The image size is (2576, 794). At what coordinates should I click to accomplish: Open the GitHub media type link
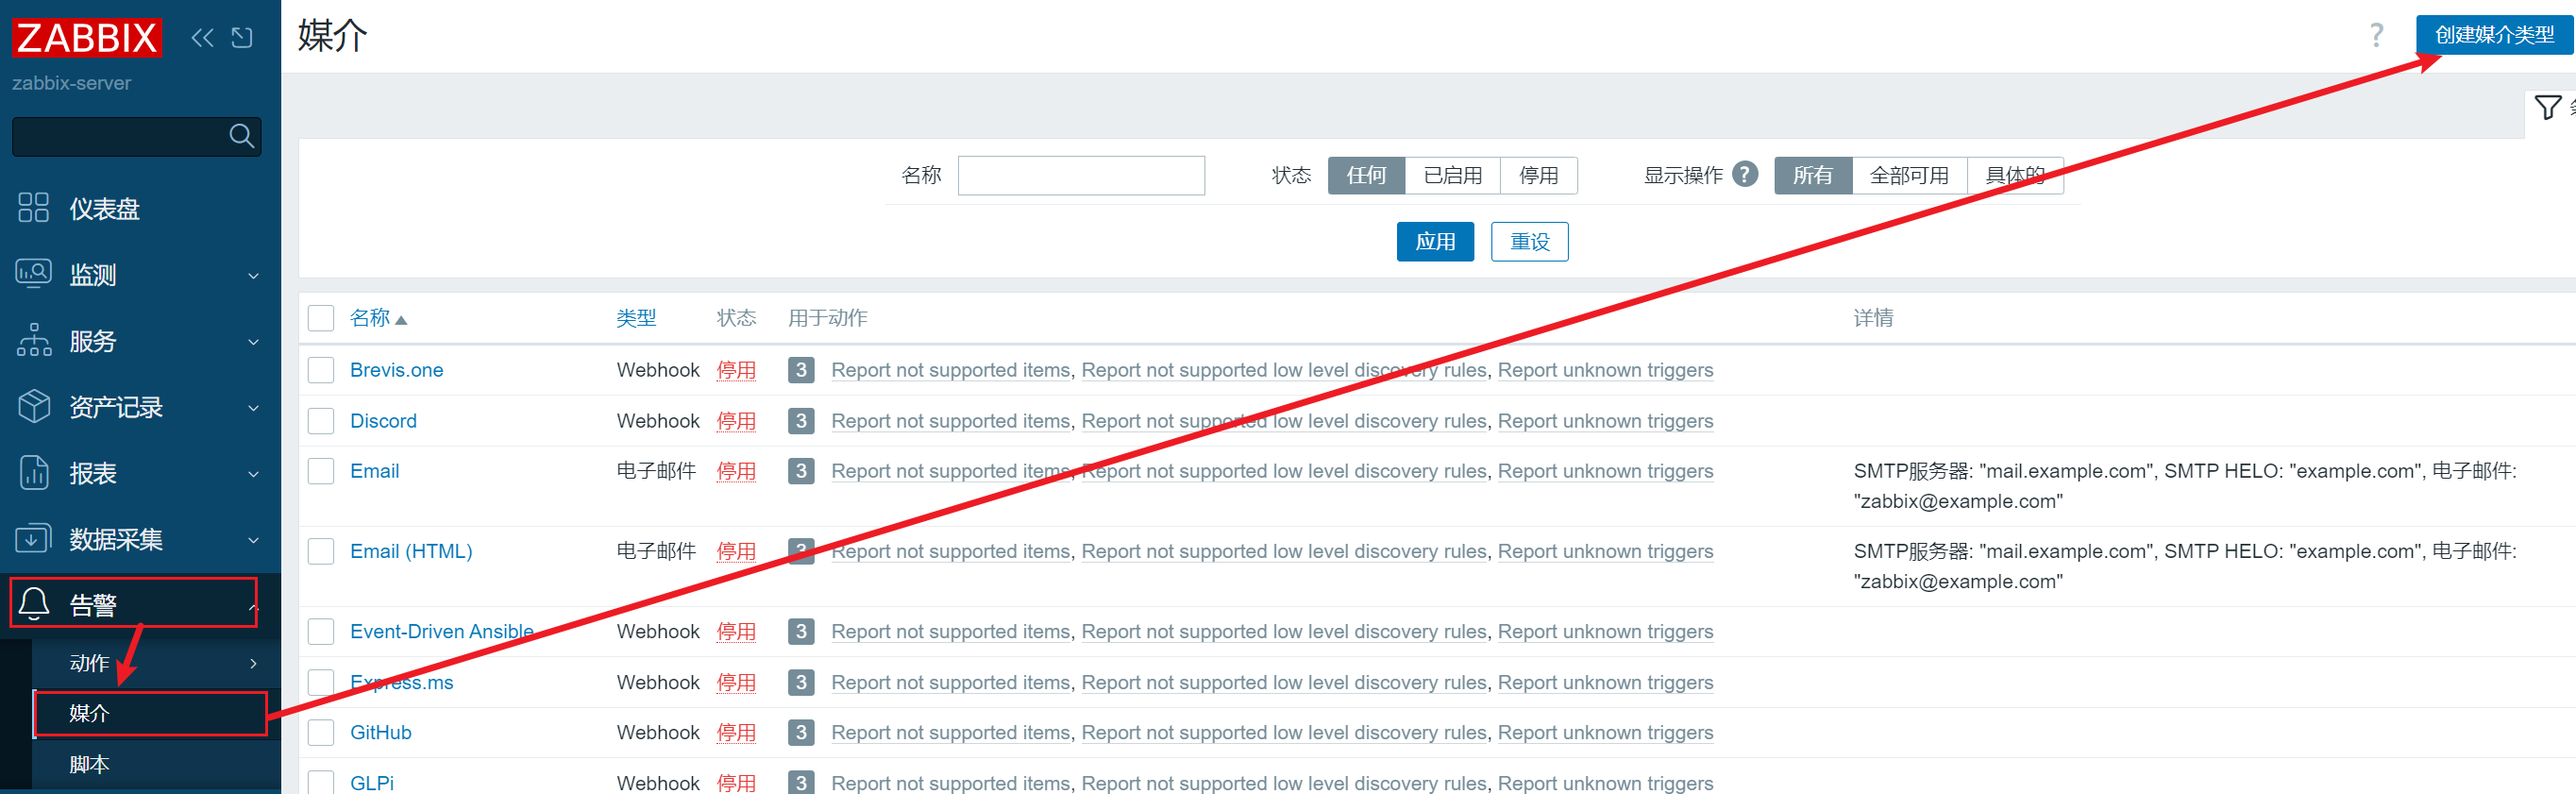click(380, 733)
